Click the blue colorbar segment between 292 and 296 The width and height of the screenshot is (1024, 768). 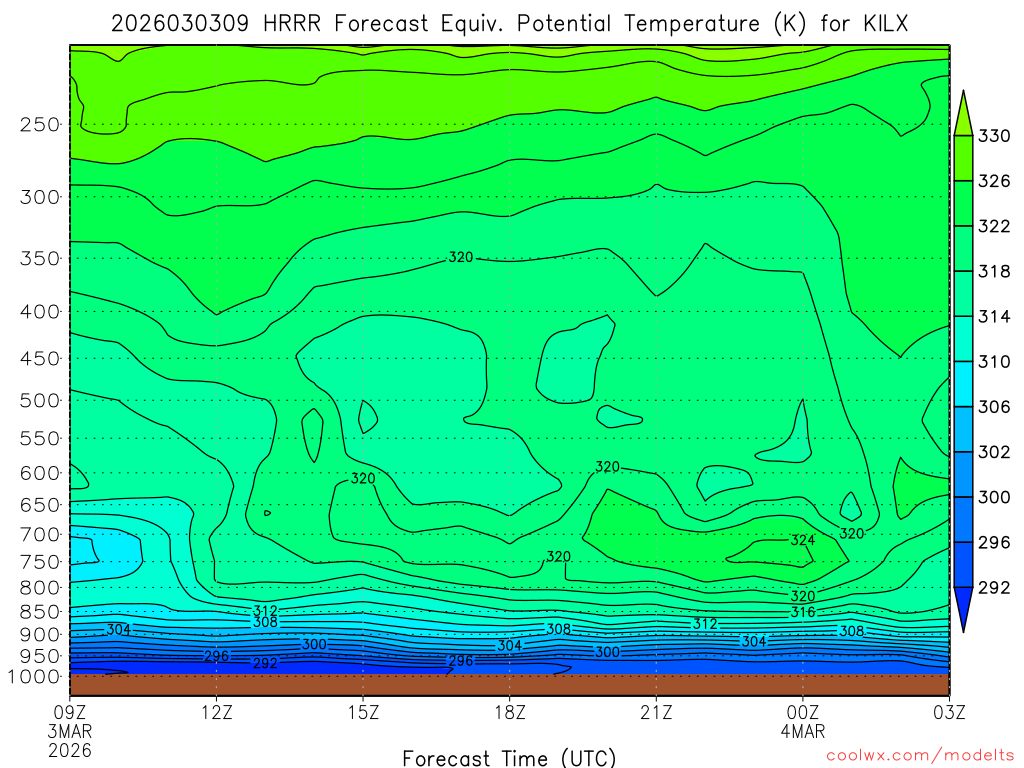963,564
